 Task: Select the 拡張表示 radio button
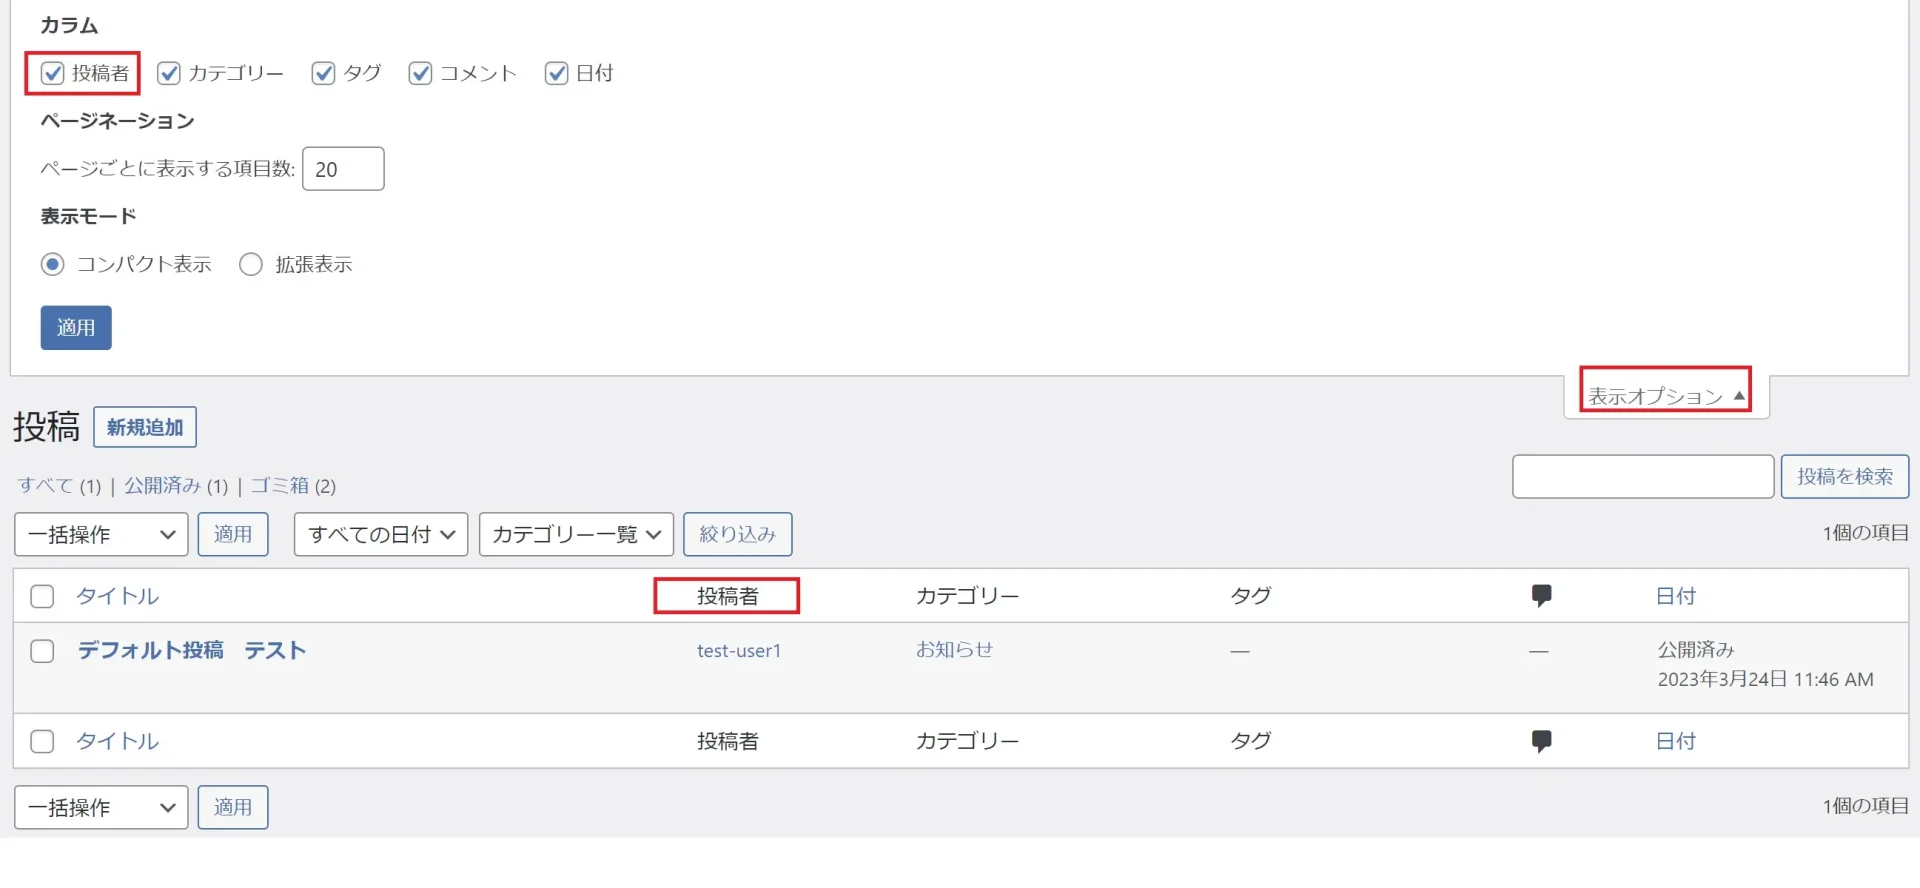point(251,264)
